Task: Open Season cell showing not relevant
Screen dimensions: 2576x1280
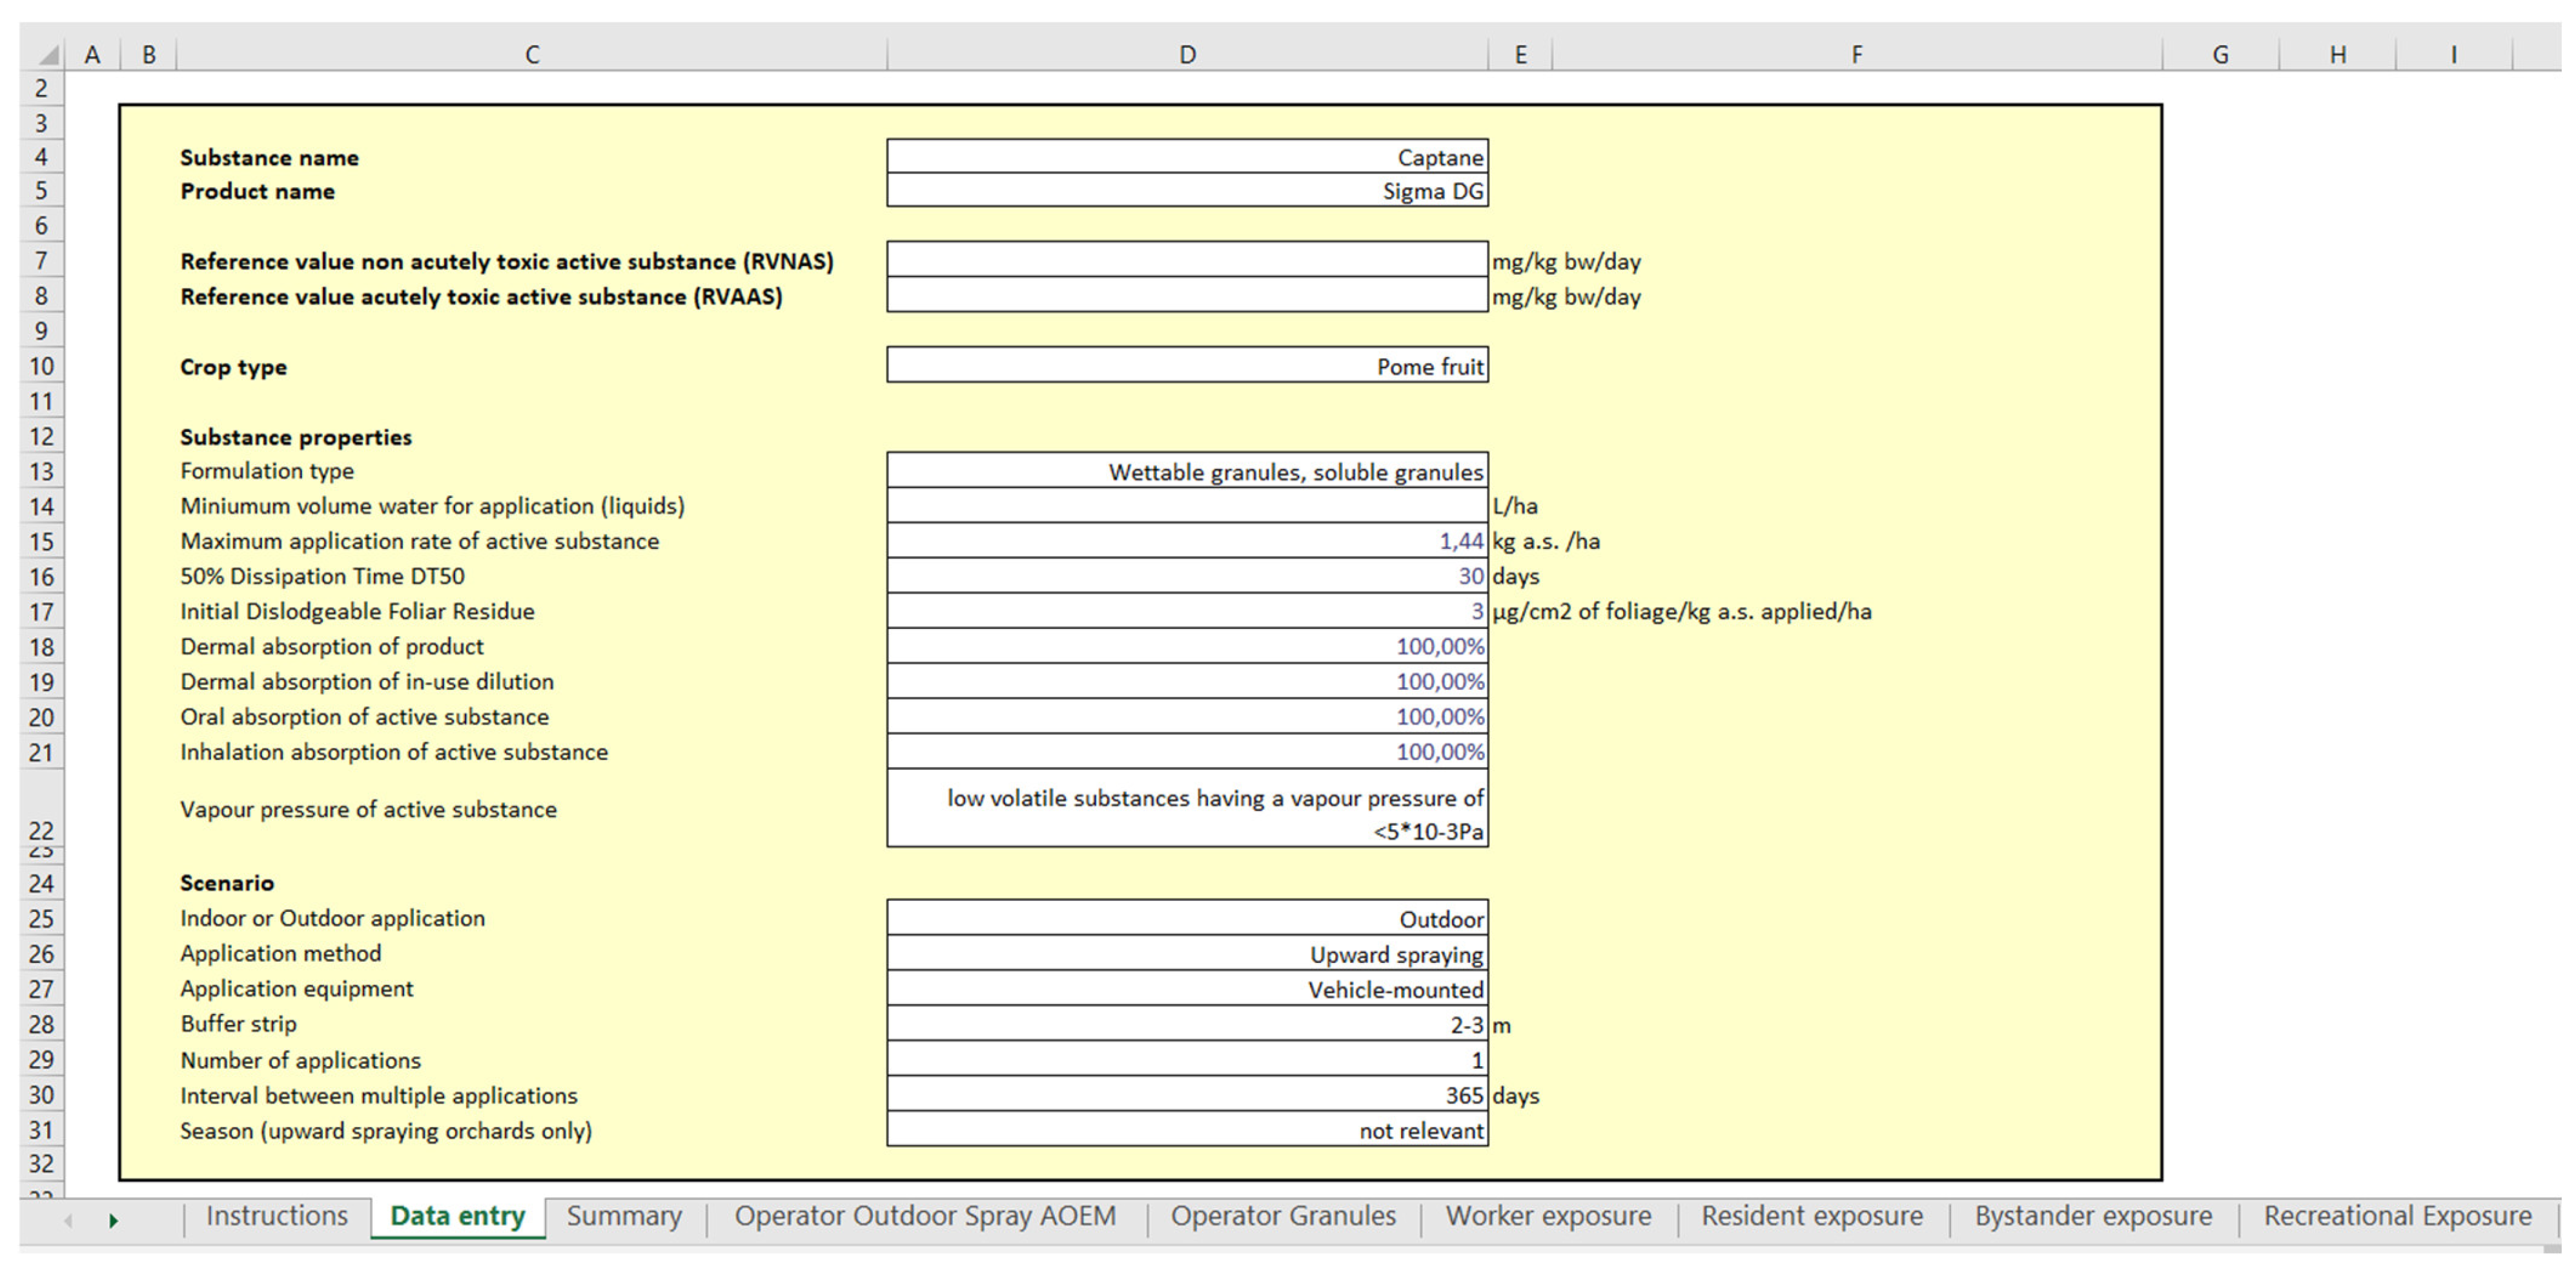Action: point(1187,1130)
